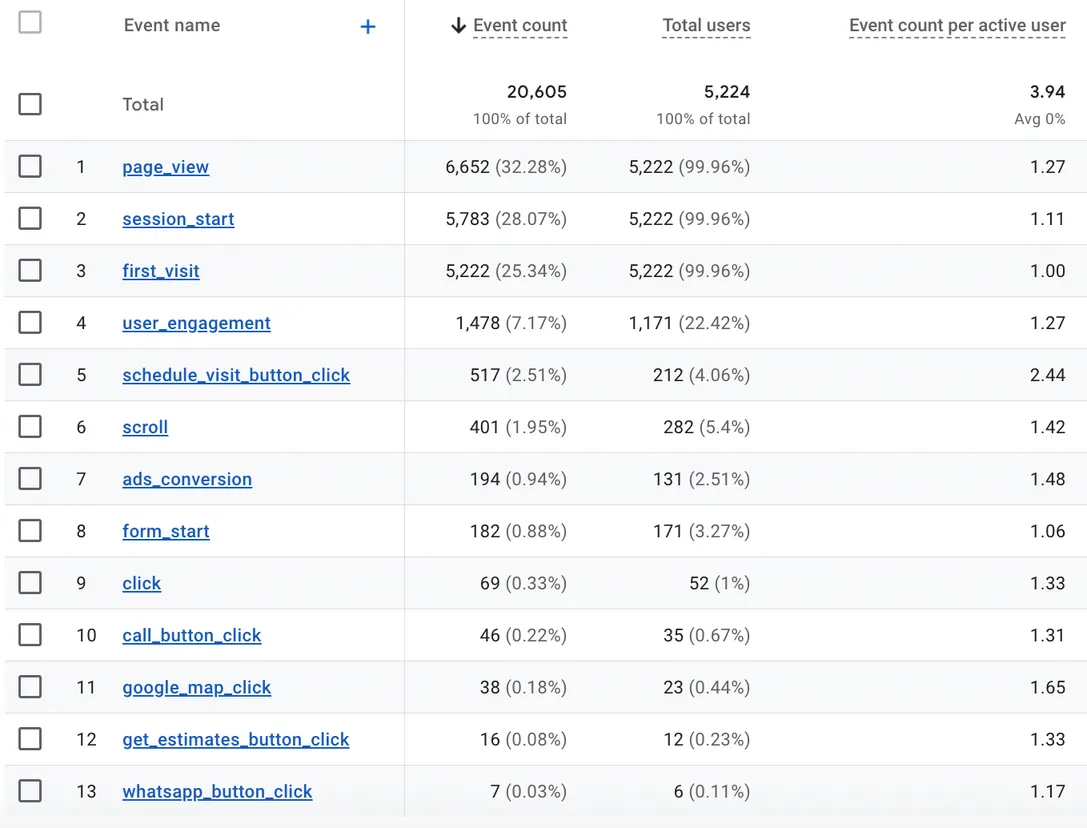
Task: Select the scroll row checkbox
Action: tap(30, 426)
